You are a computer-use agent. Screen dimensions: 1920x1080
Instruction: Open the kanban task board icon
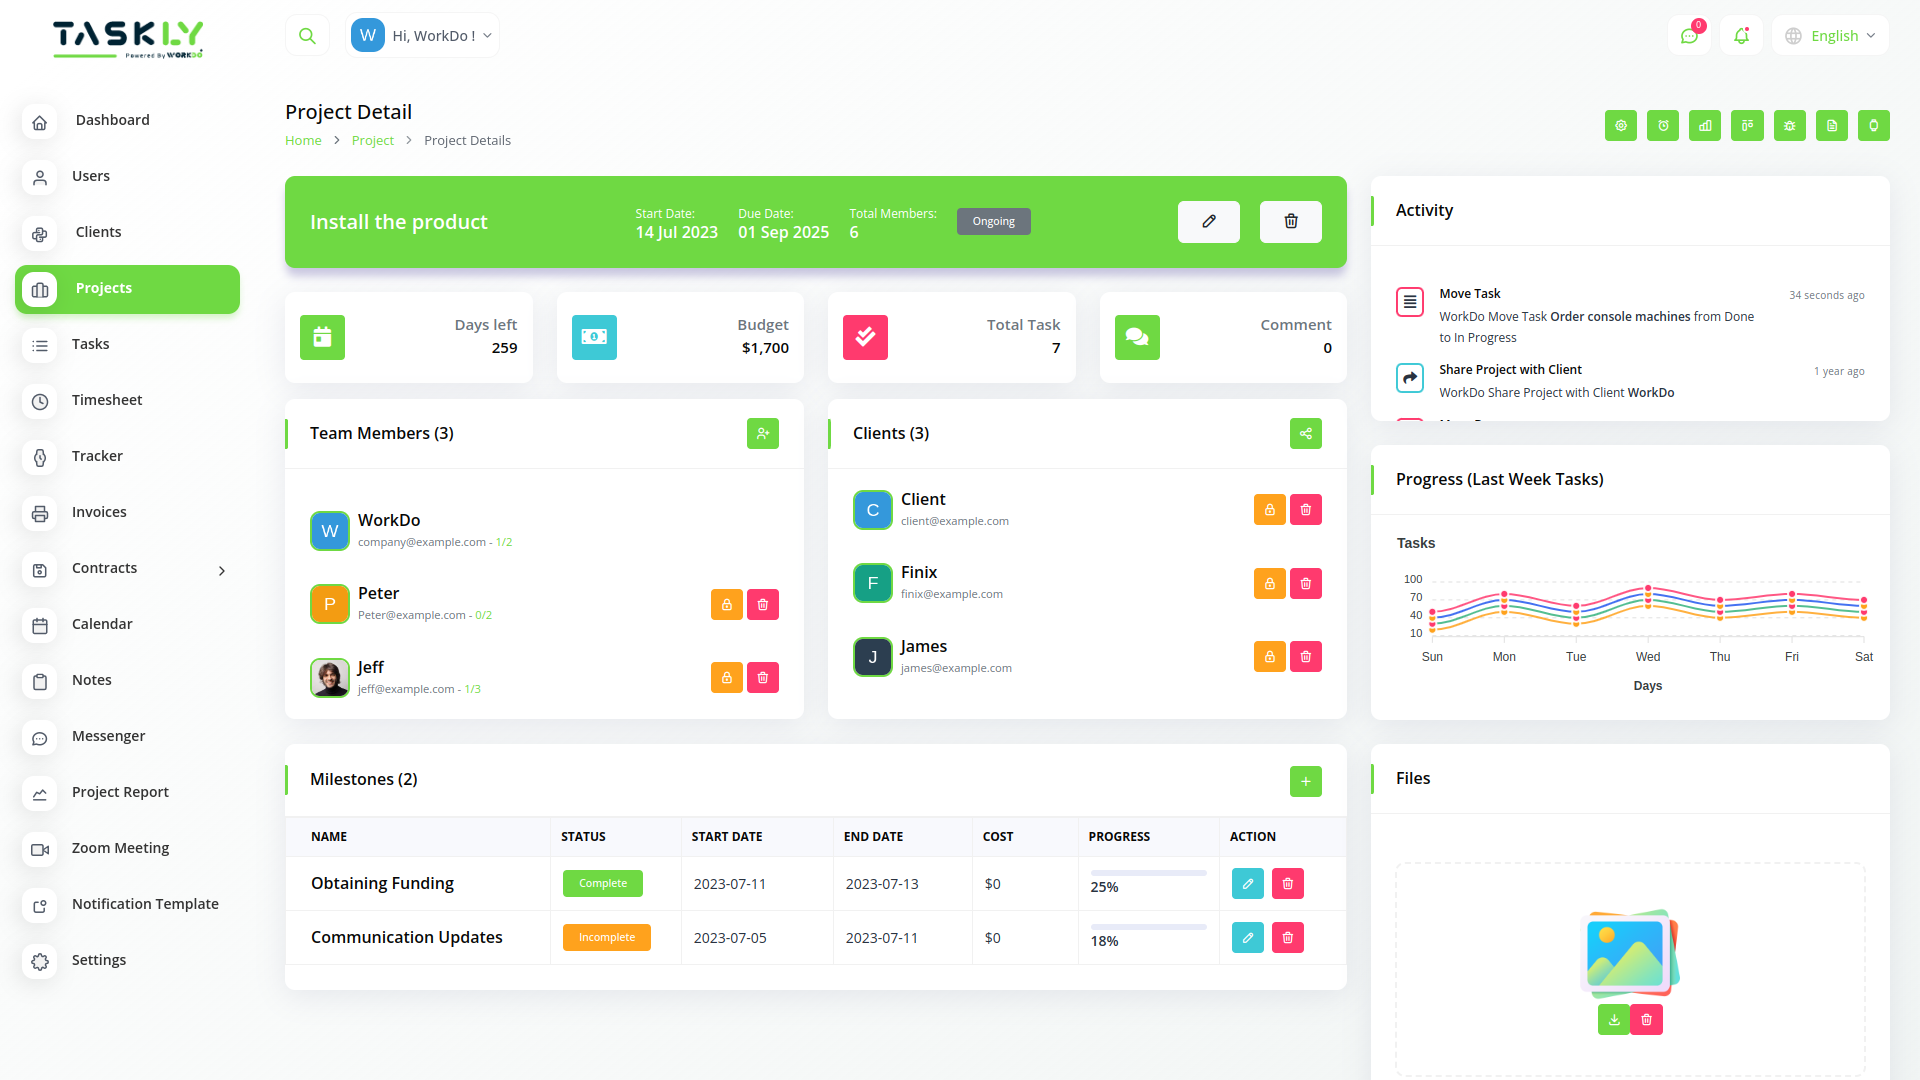click(1747, 126)
